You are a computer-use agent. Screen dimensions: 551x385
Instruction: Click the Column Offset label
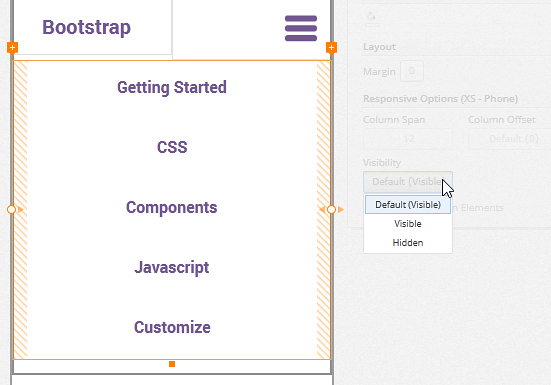502,120
